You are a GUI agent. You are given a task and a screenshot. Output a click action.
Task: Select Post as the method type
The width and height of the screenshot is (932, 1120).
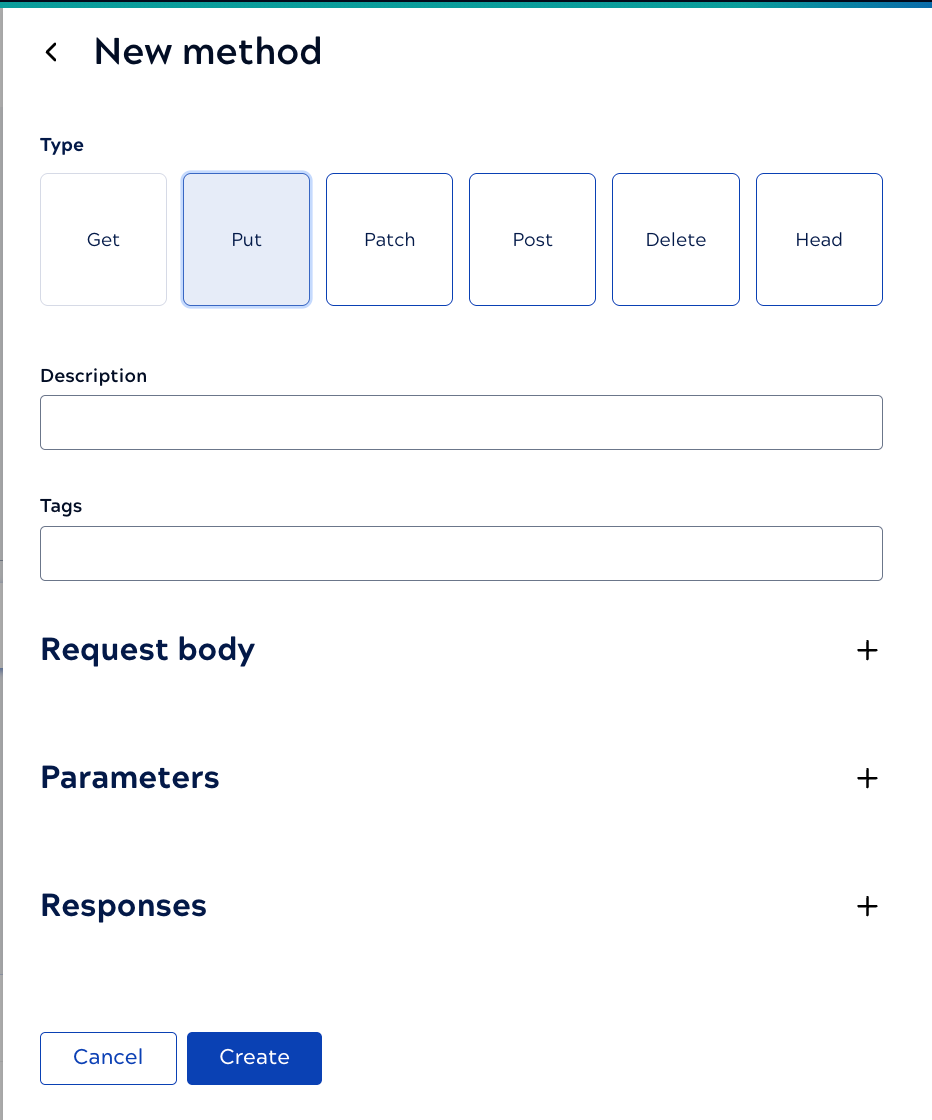[532, 239]
